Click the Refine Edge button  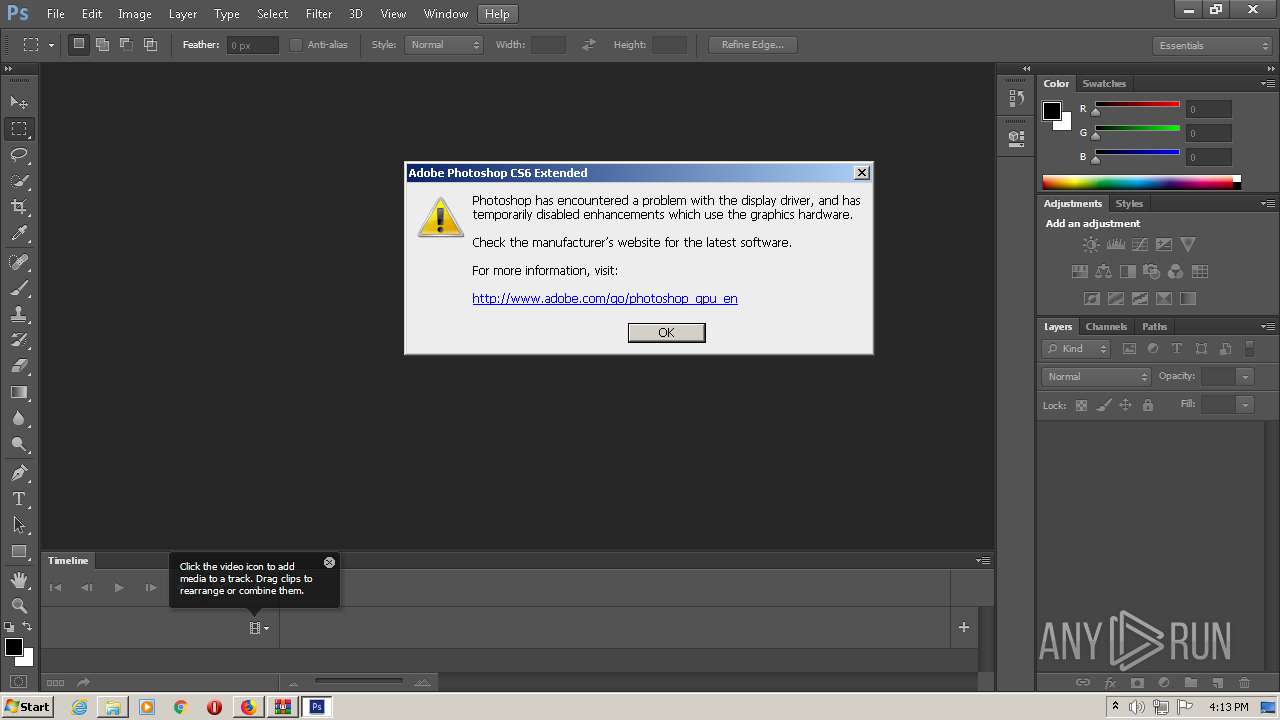[753, 45]
